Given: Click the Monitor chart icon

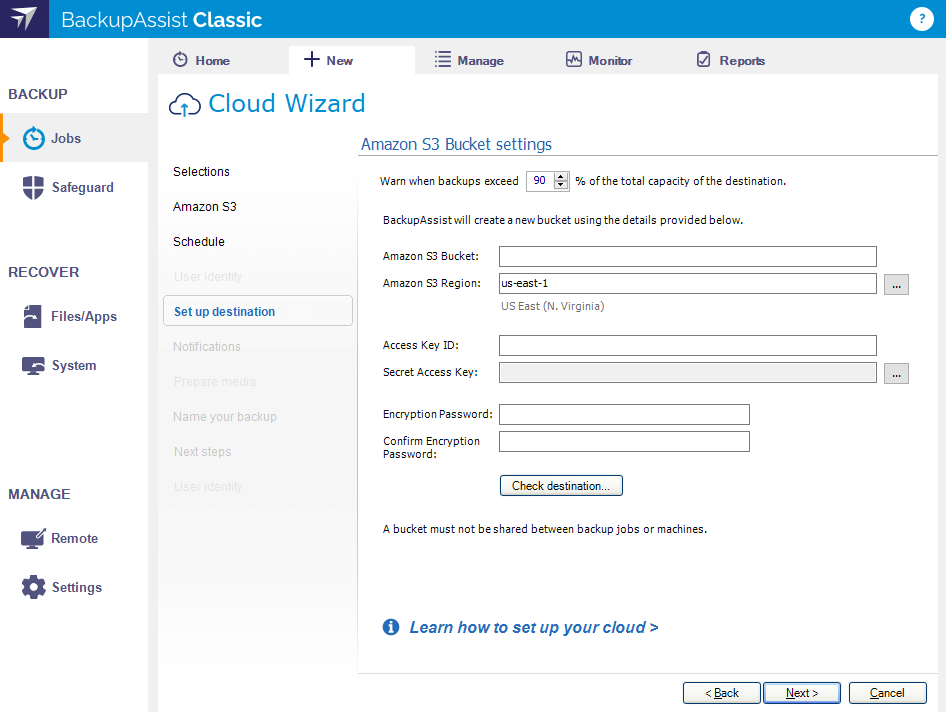Looking at the screenshot, I should click(574, 59).
